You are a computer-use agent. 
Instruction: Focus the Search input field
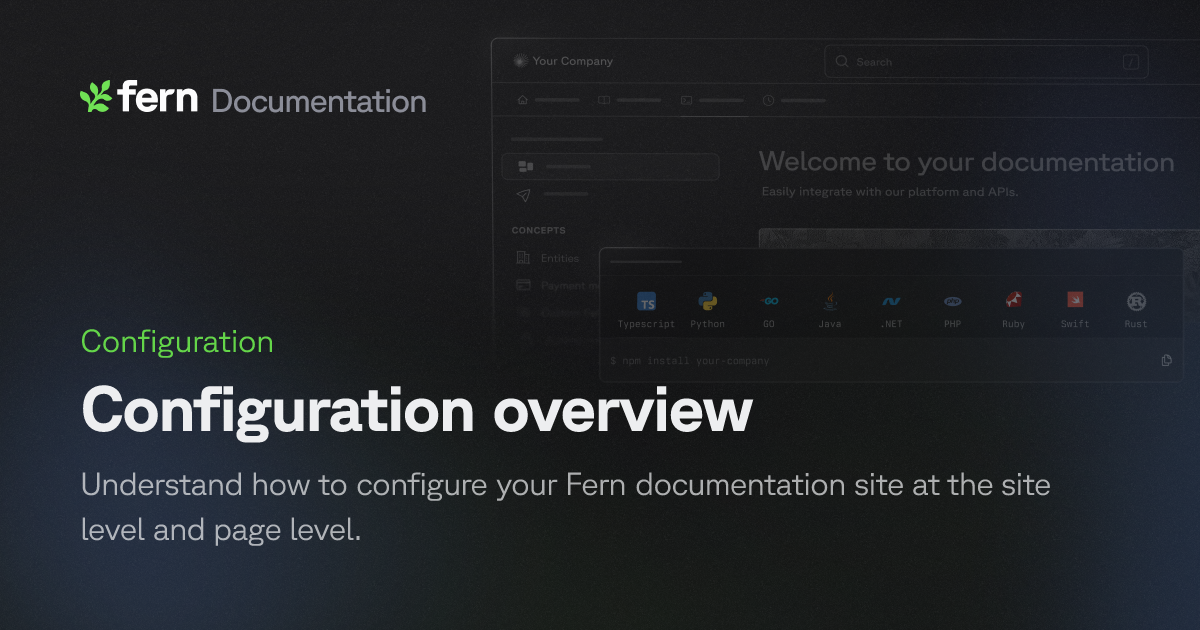tap(986, 62)
